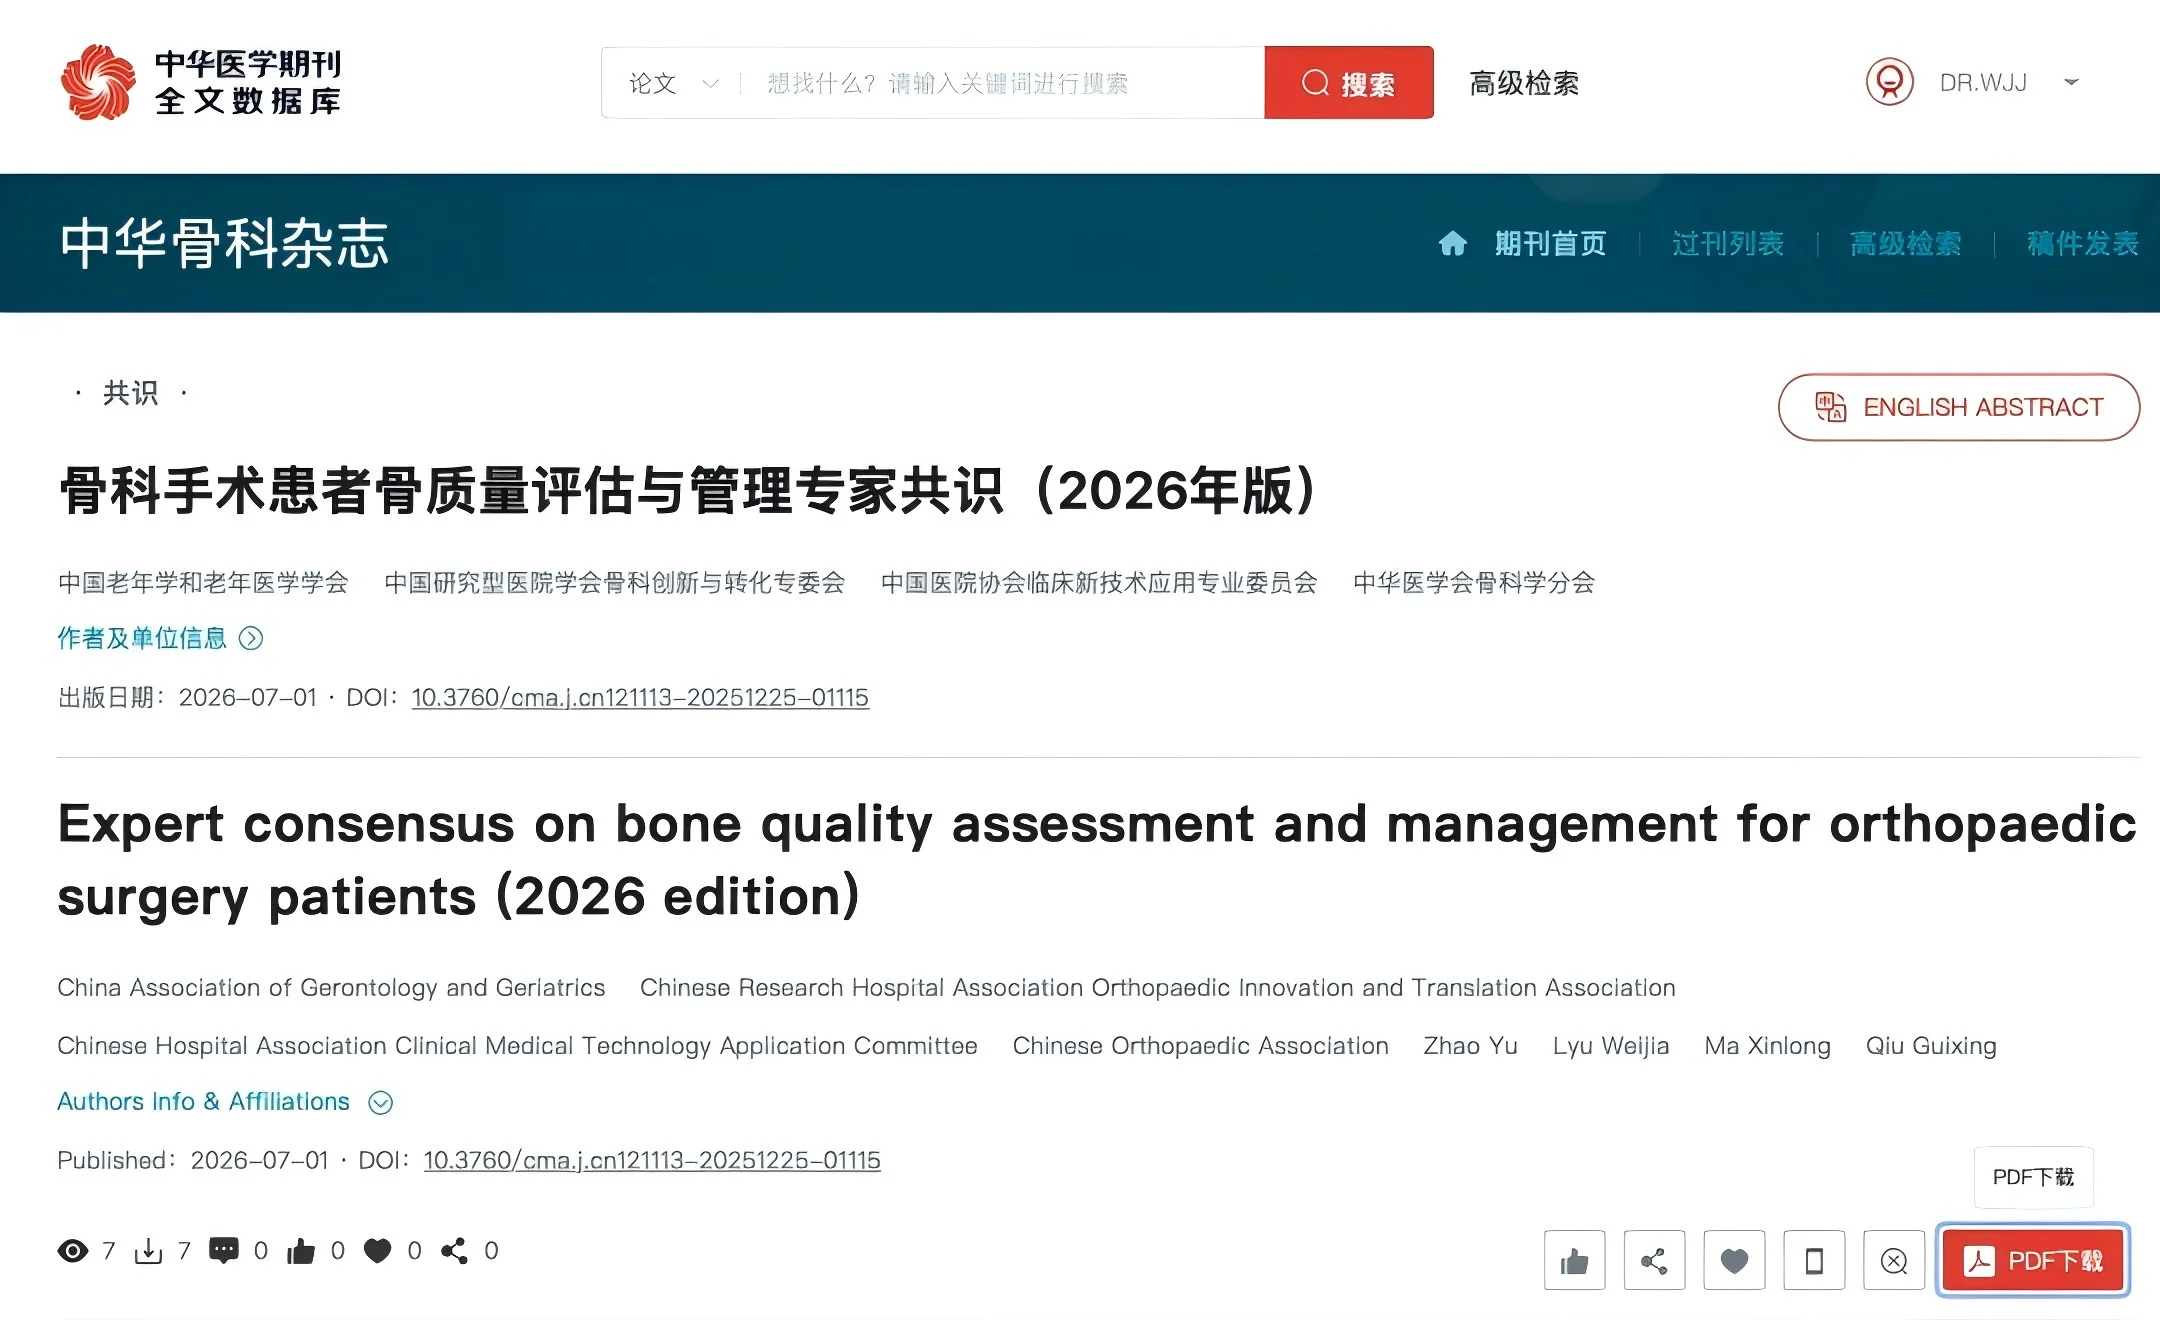Click author name Lyu Weijia

pos(1611,1045)
